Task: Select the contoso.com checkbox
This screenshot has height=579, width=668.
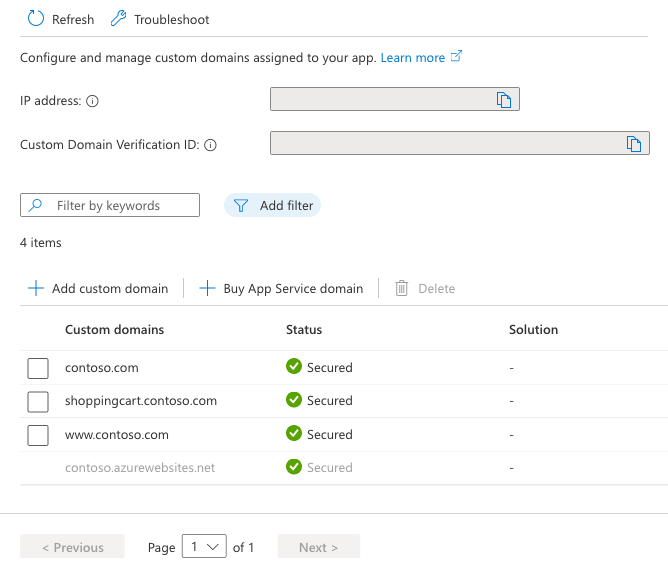Action: tap(38, 368)
